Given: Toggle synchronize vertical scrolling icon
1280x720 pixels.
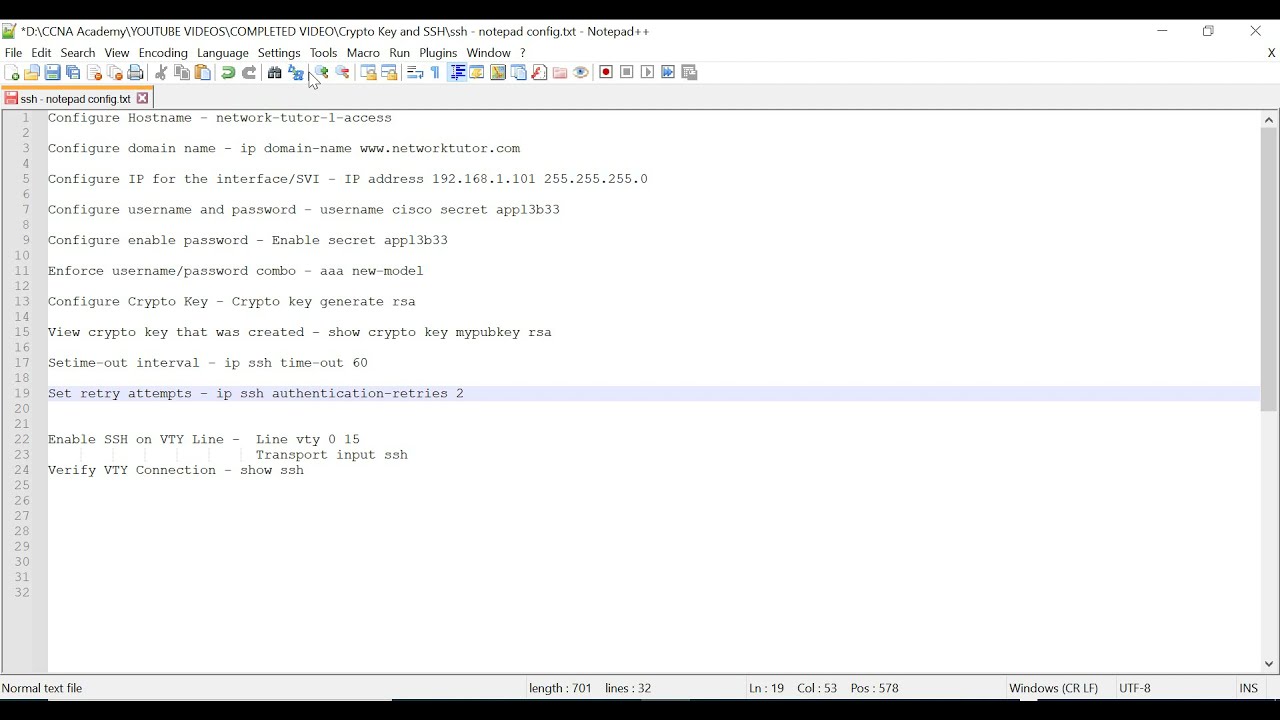Looking at the screenshot, I should pos(368,73).
